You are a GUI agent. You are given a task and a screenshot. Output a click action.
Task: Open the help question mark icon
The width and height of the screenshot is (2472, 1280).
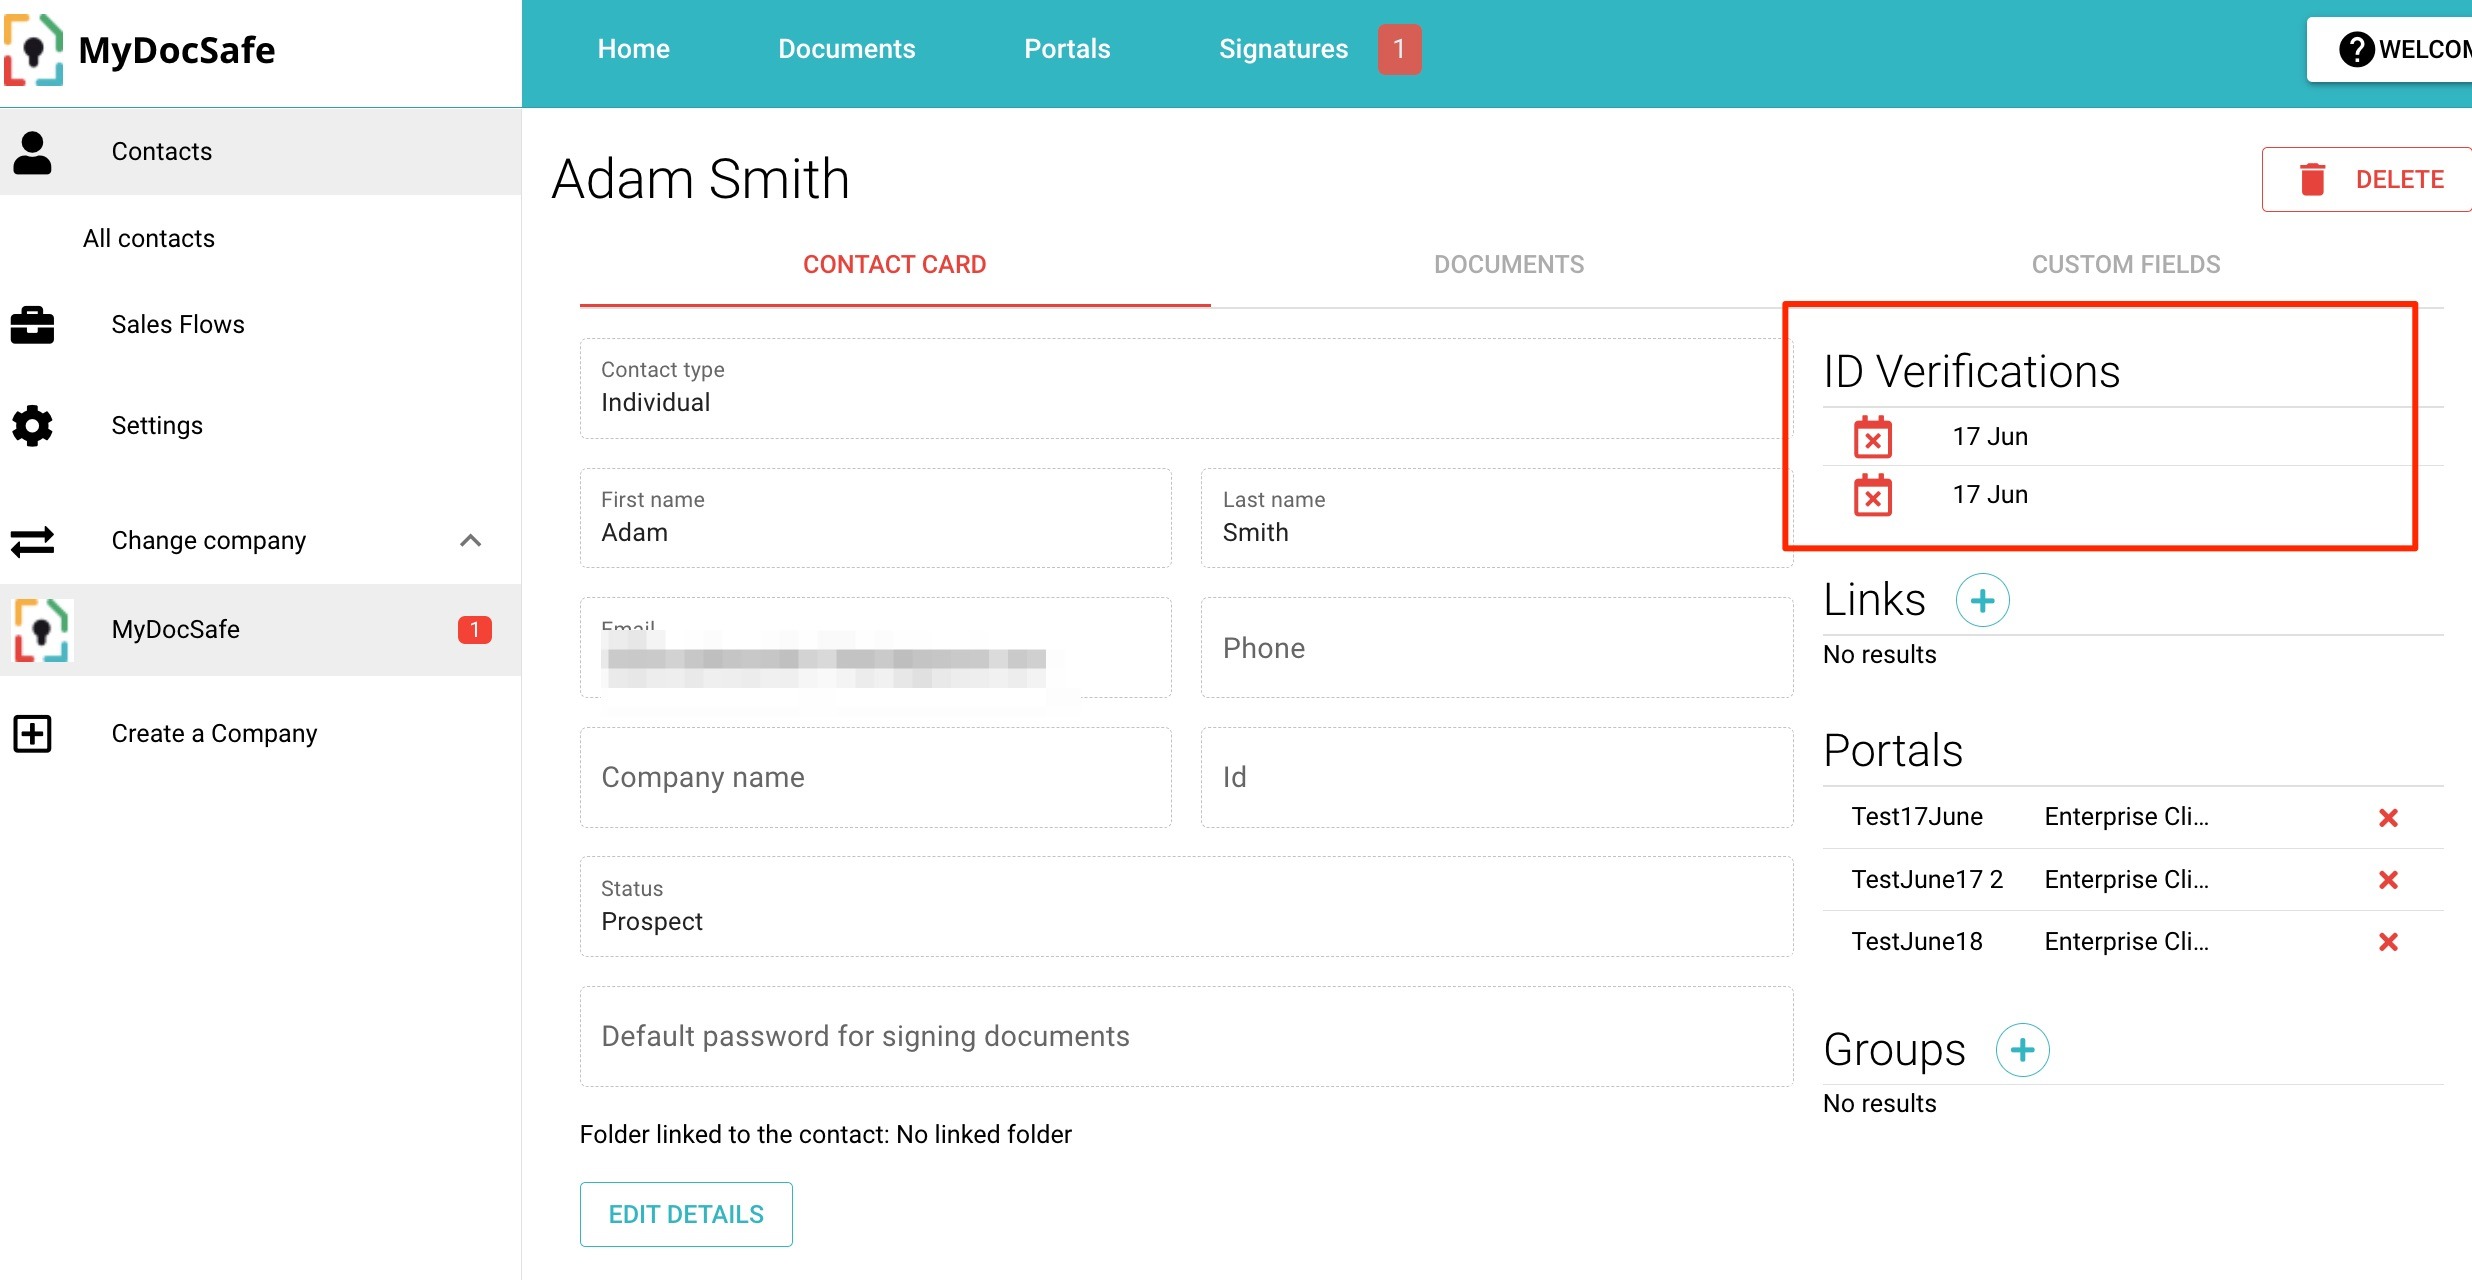2356,48
